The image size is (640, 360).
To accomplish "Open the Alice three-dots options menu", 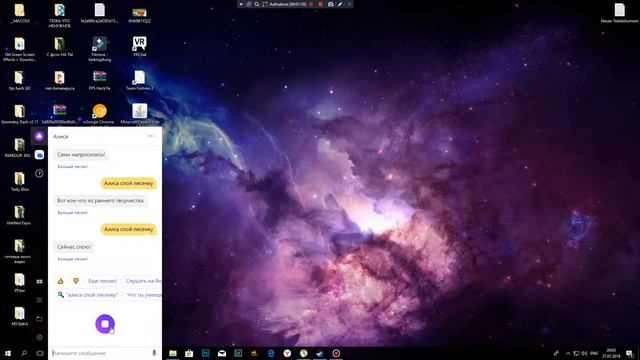I will pos(151,136).
